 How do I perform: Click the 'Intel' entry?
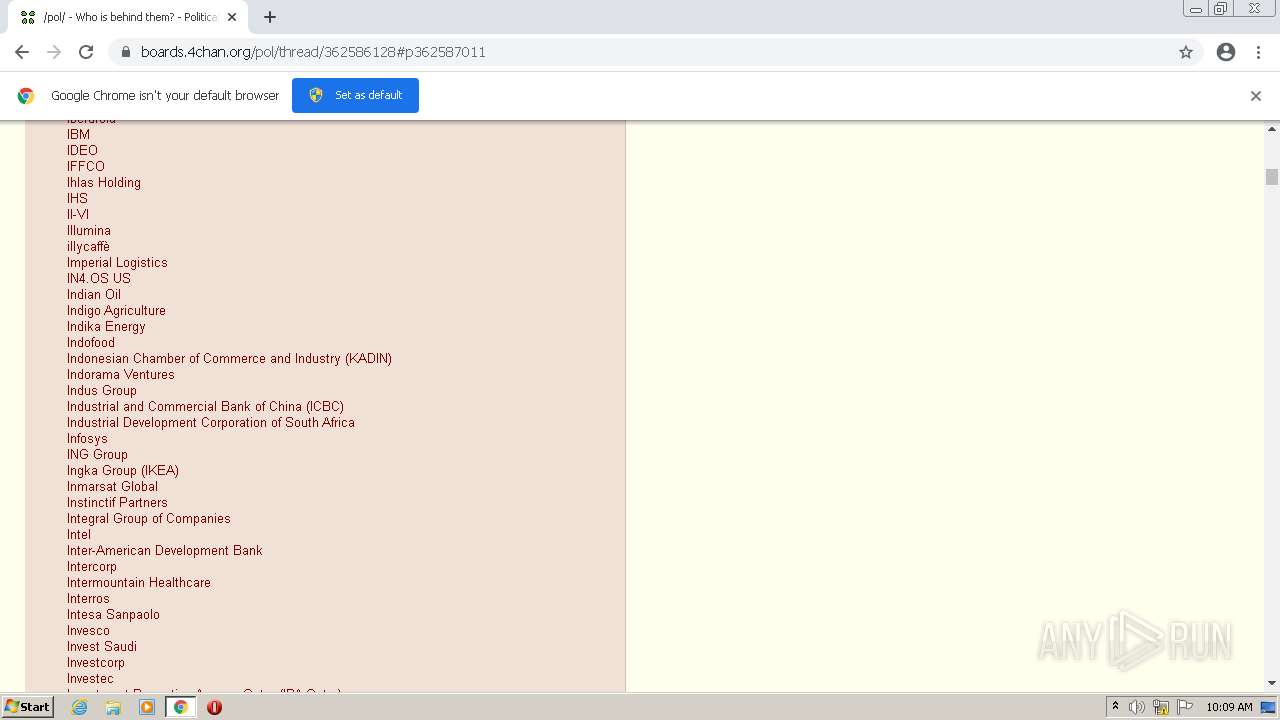79,534
